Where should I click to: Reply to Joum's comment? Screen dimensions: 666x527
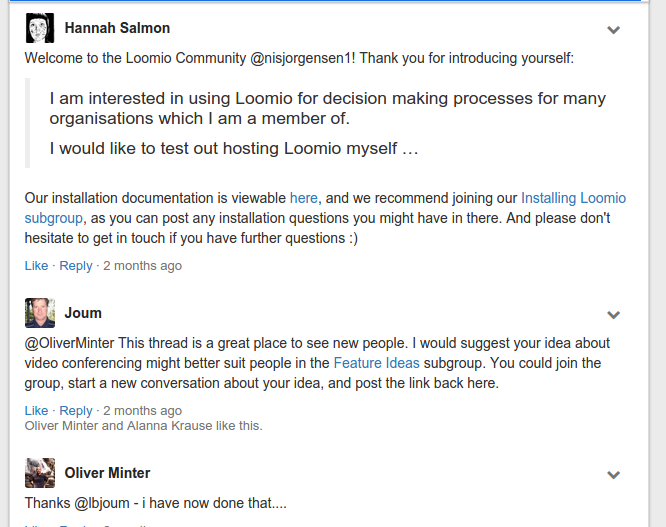pyautogui.click(x=76, y=411)
